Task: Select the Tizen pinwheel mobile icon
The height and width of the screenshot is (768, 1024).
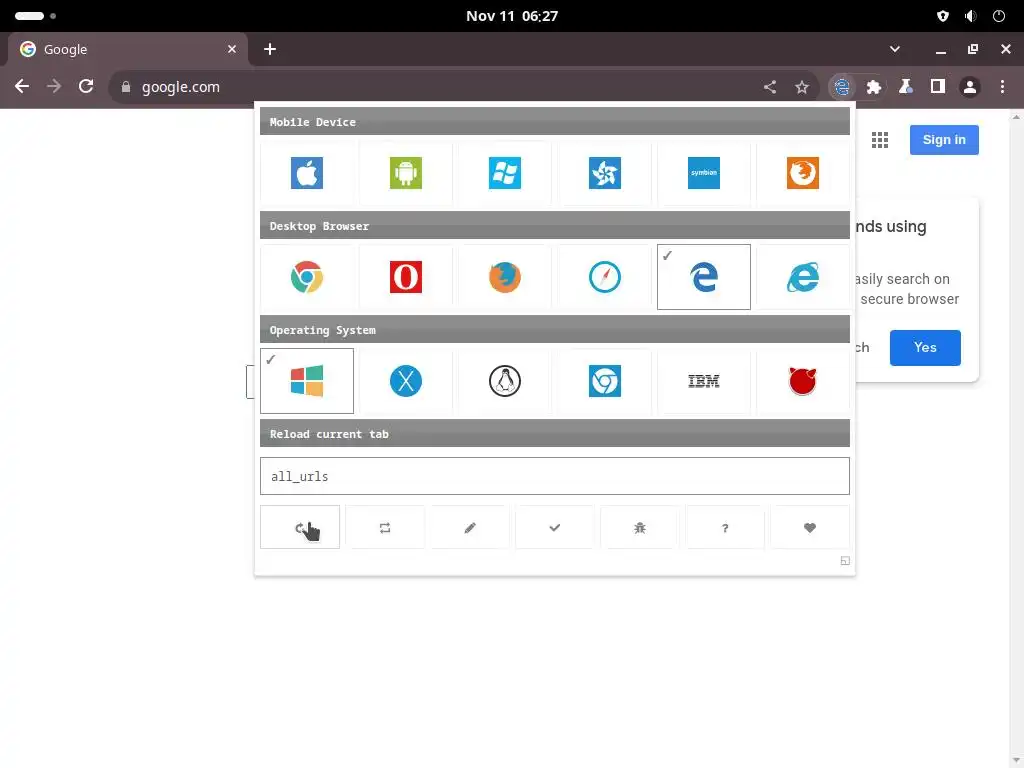Action: pos(605,173)
